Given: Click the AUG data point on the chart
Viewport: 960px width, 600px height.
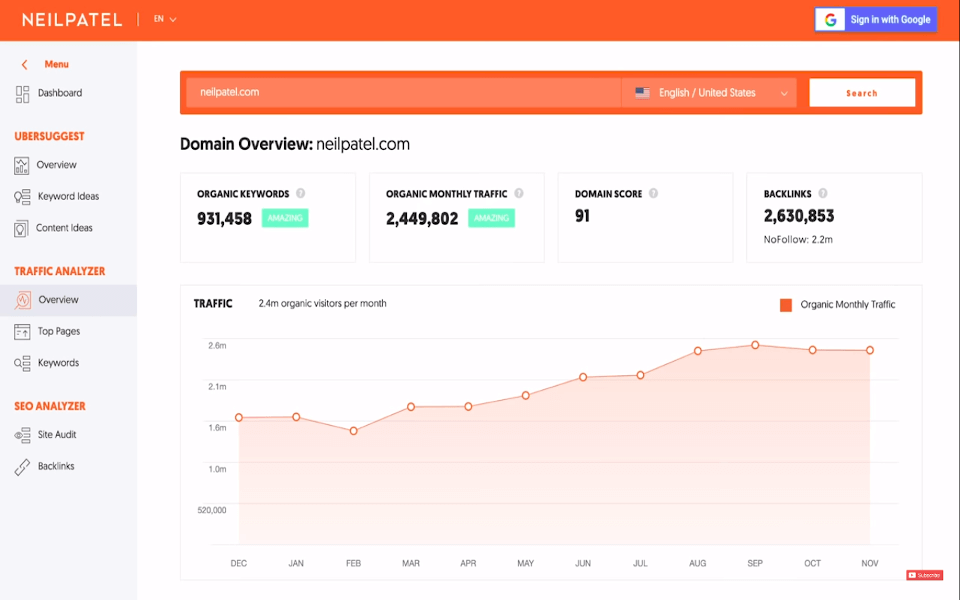Looking at the screenshot, I should pos(697,351).
